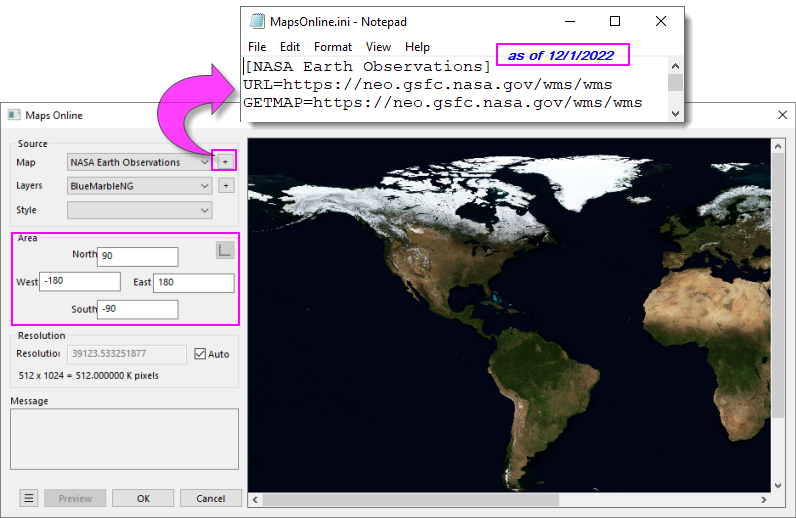Viewport: 796px width, 518px height.
Task: Maximize the Notepad window
Action: (615, 21)
